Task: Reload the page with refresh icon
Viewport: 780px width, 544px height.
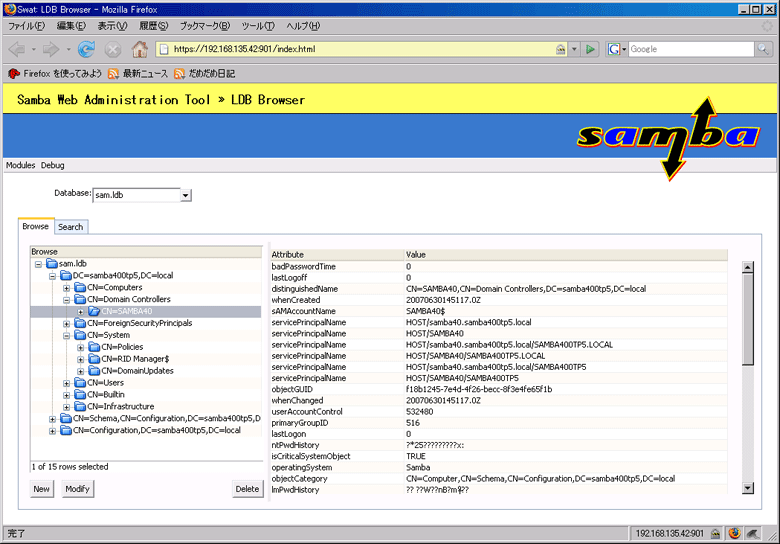Action: 87,49
